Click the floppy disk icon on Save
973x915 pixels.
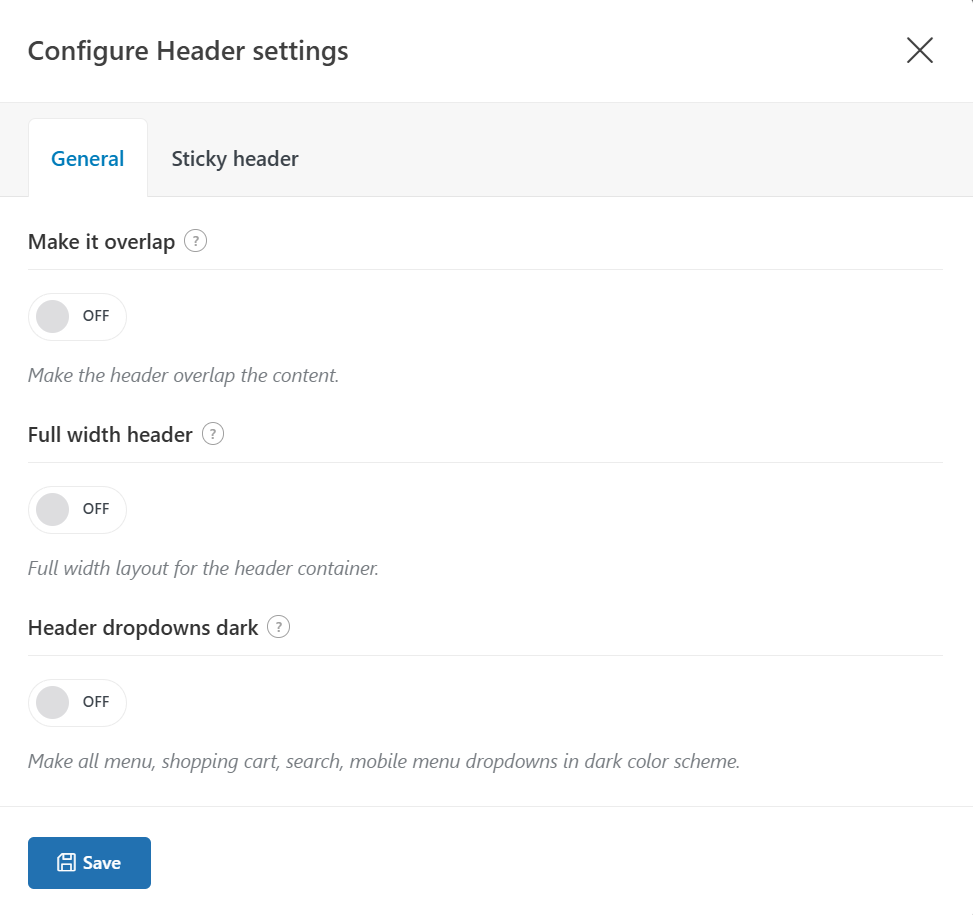pos(66,863)
